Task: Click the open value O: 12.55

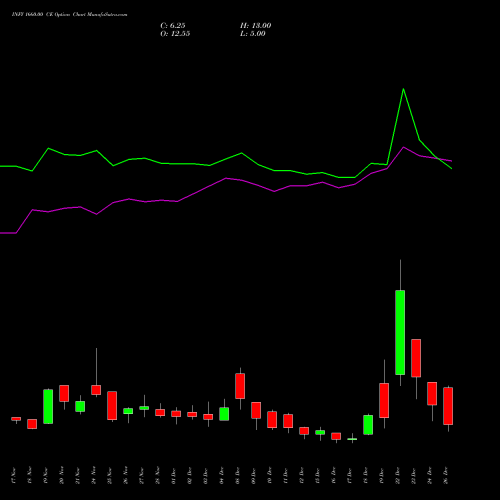Action: click(x=175, y=34)
